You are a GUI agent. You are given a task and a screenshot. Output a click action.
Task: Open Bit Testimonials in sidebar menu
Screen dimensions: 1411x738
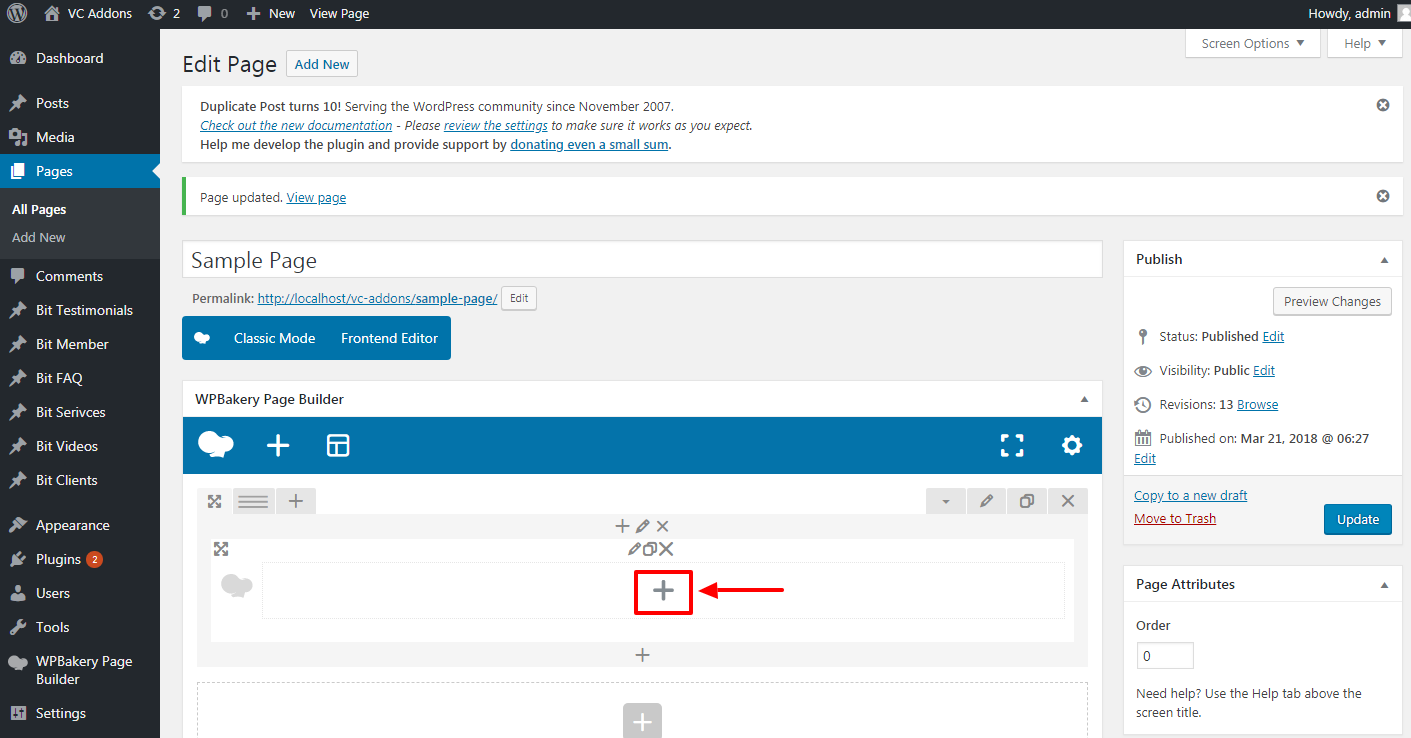pos(84,310)
